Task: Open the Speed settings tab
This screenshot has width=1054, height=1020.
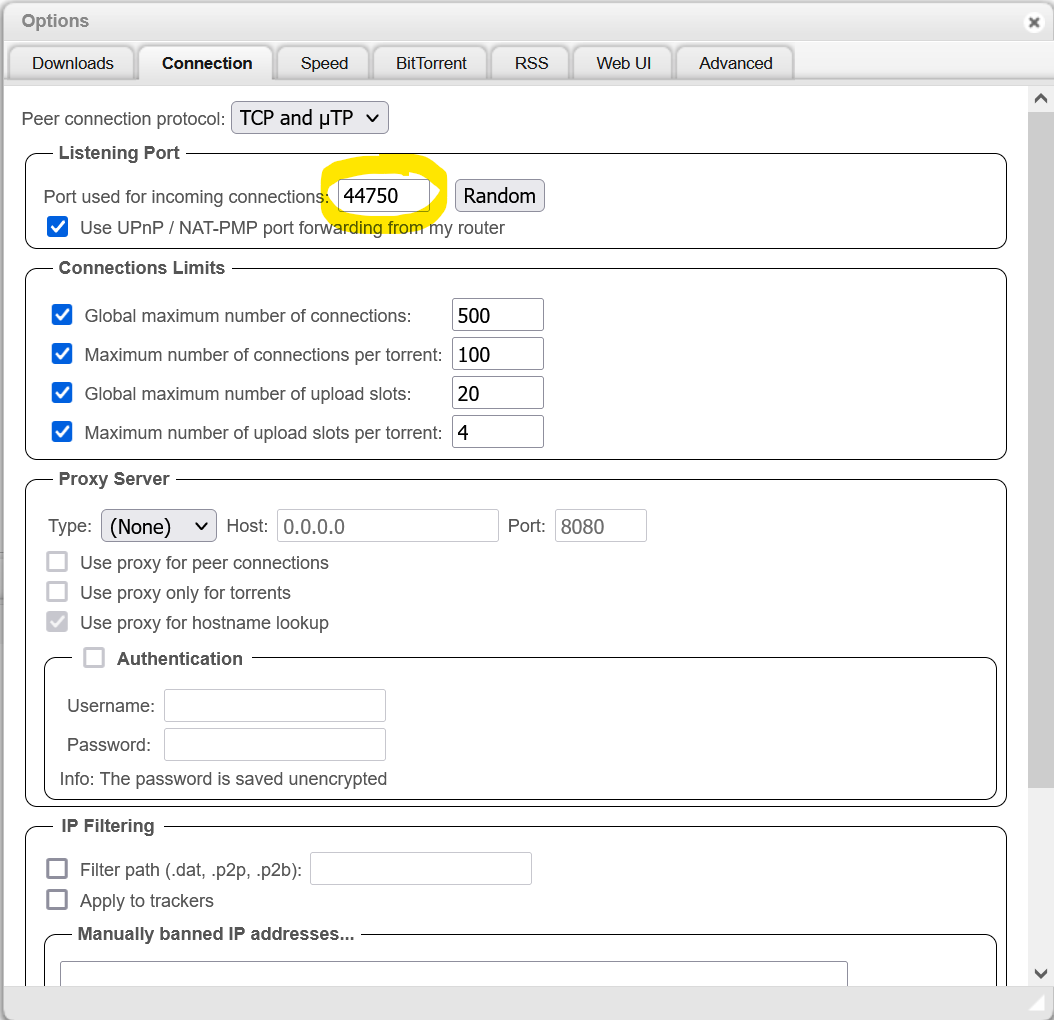Action: pos(323,62)
